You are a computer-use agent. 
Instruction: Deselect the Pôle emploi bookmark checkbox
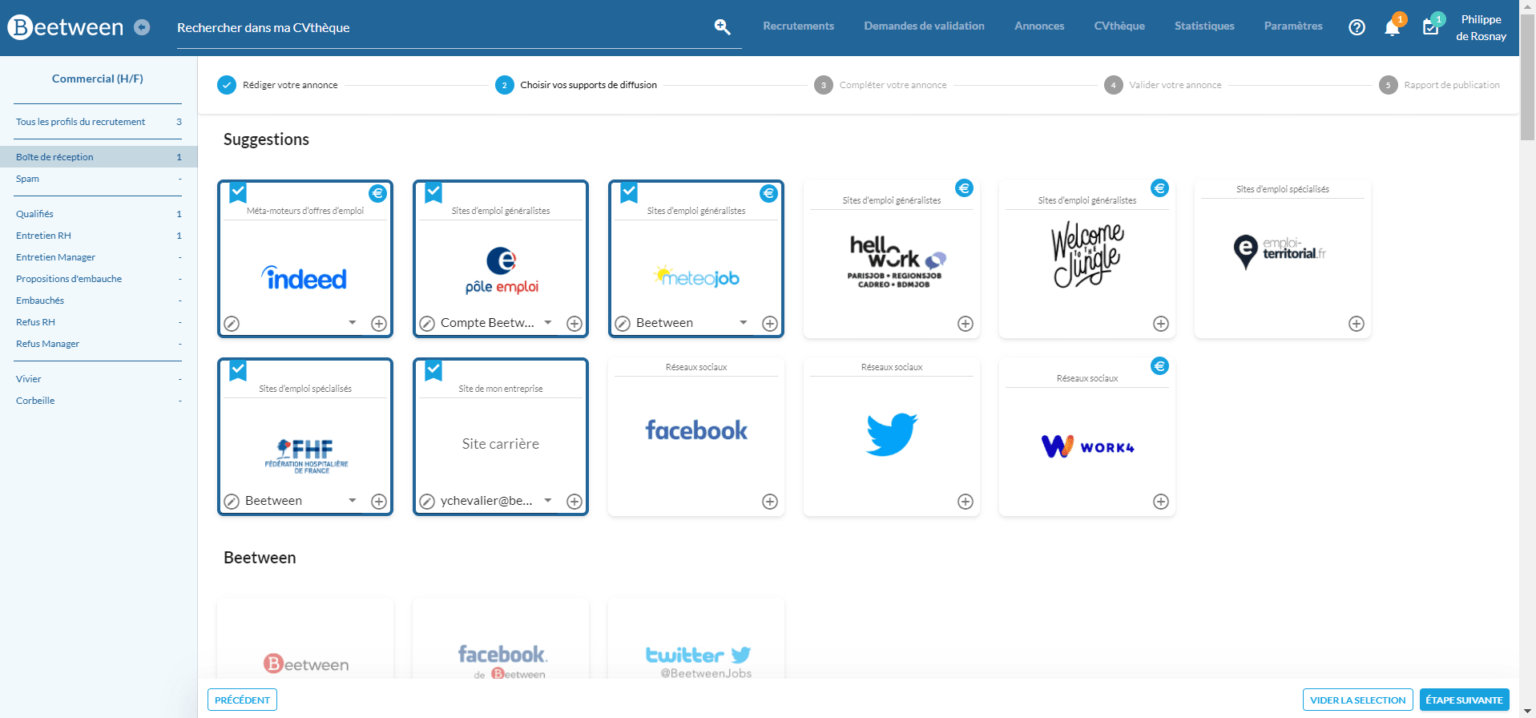[433, 192]
